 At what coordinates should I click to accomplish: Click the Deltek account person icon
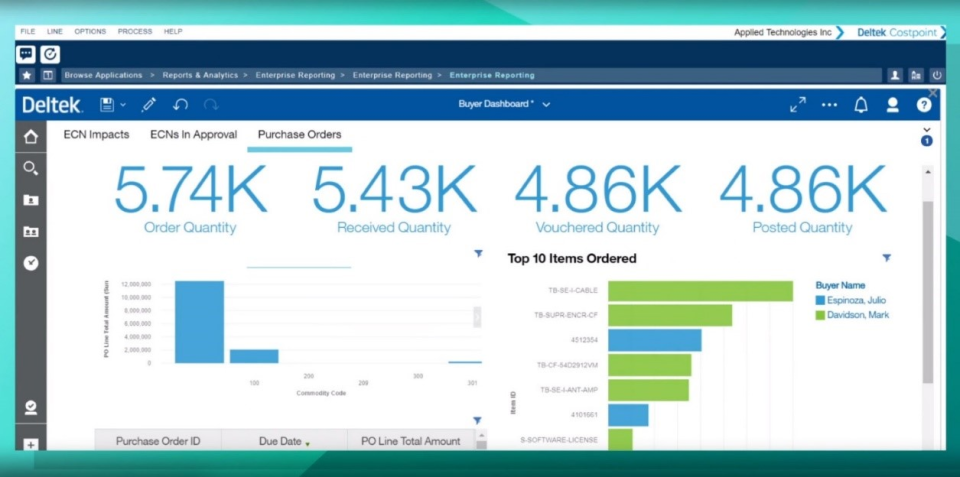pyautogui.click(x=893, y=105)
